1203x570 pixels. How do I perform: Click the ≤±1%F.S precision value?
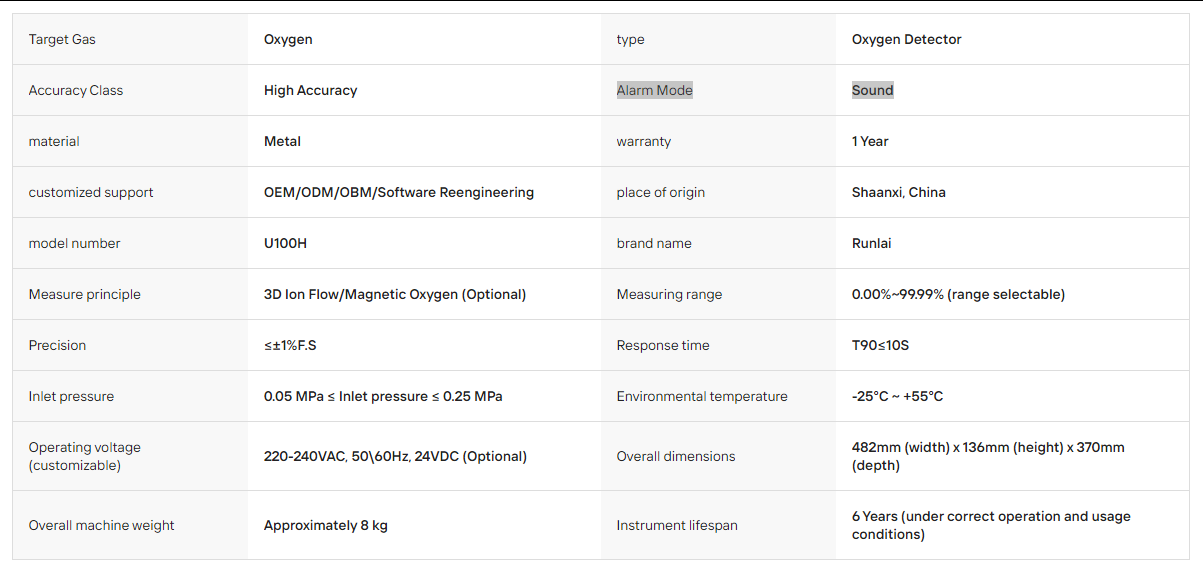[290, 345]
